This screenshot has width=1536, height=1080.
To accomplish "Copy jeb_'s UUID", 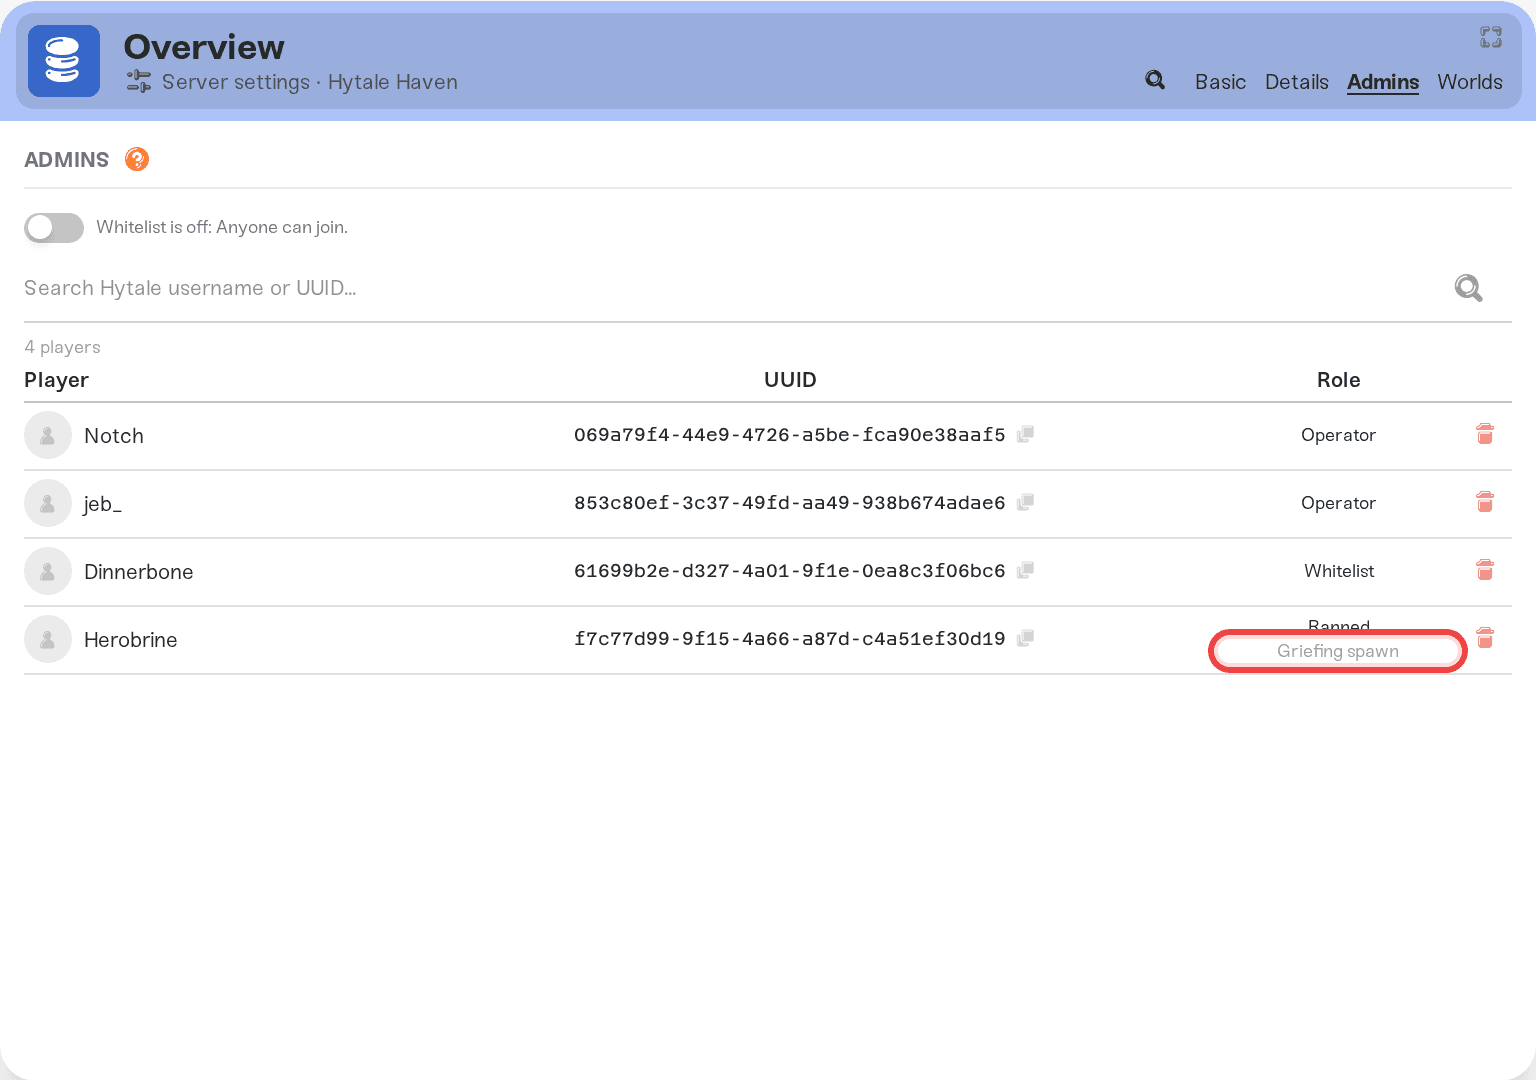I will coord(1025,502).
